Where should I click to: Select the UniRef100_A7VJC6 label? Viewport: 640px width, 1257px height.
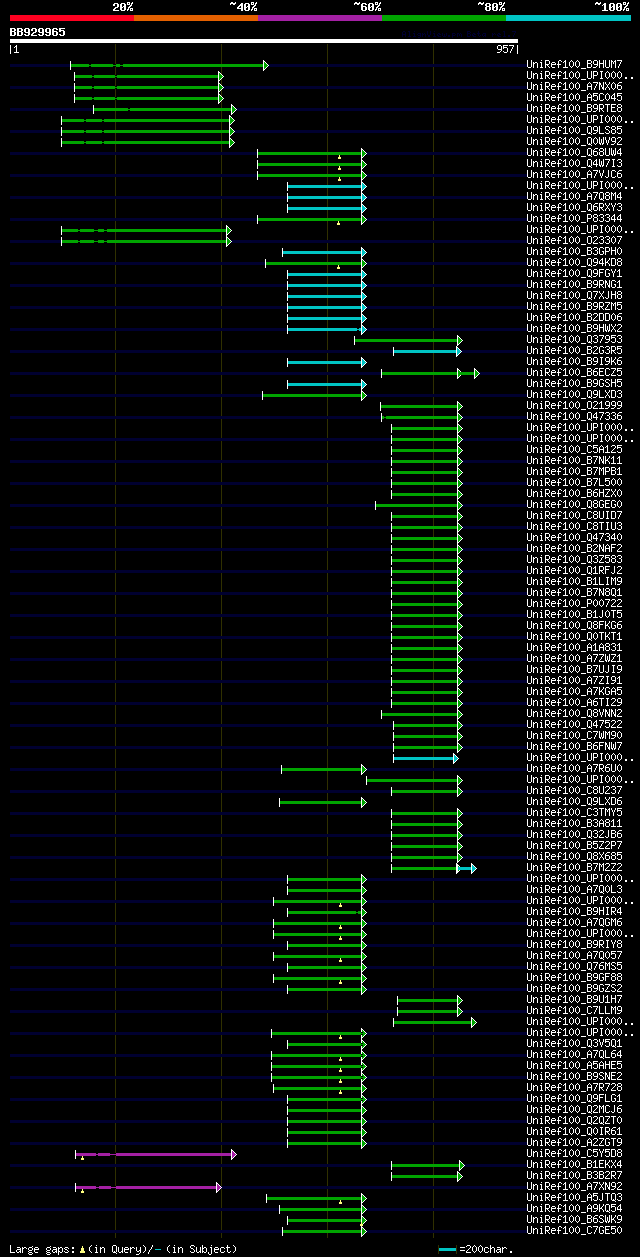tap(574, 175)
